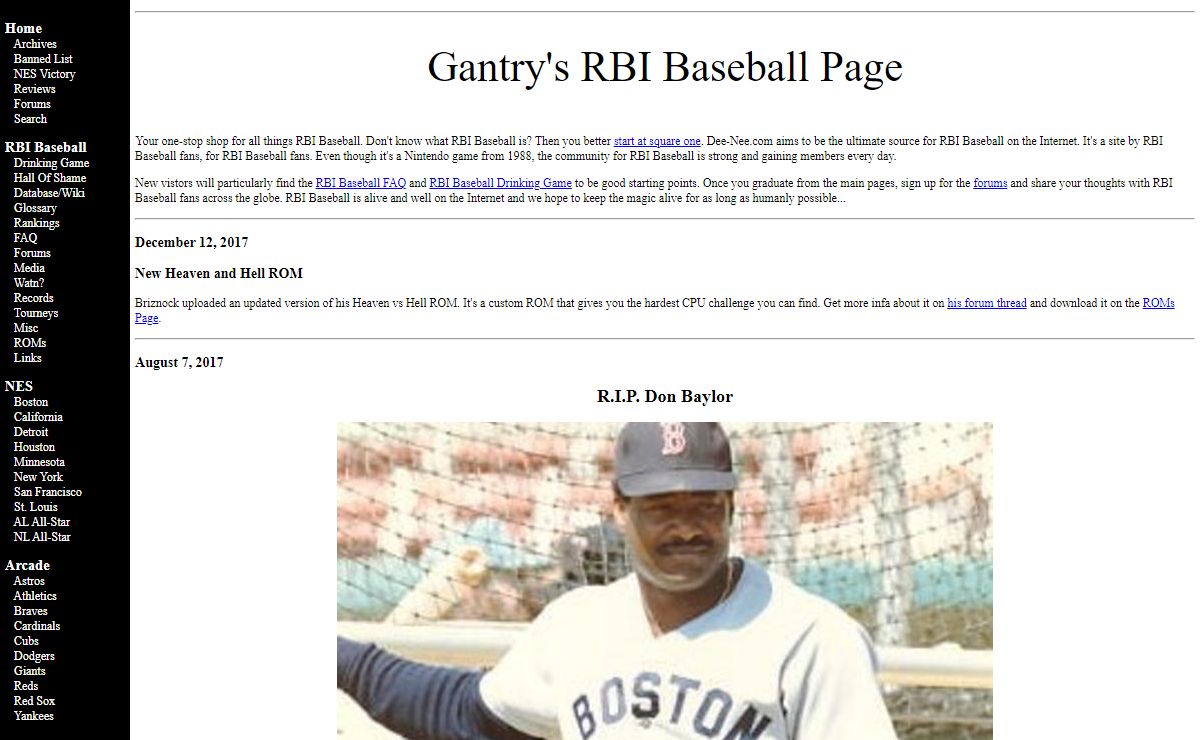Image resolution: width=1200 pixels, height=740 pixels.
Task: Open the Reds arcade team
Action: click(x=26, y=686)
